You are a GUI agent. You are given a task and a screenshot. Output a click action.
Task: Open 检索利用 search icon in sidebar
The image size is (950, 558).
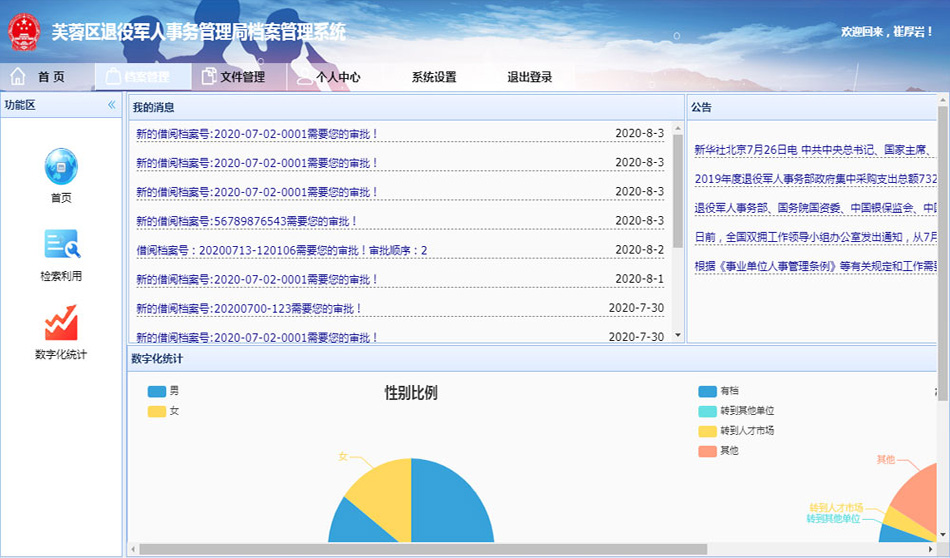pos(60,244)
